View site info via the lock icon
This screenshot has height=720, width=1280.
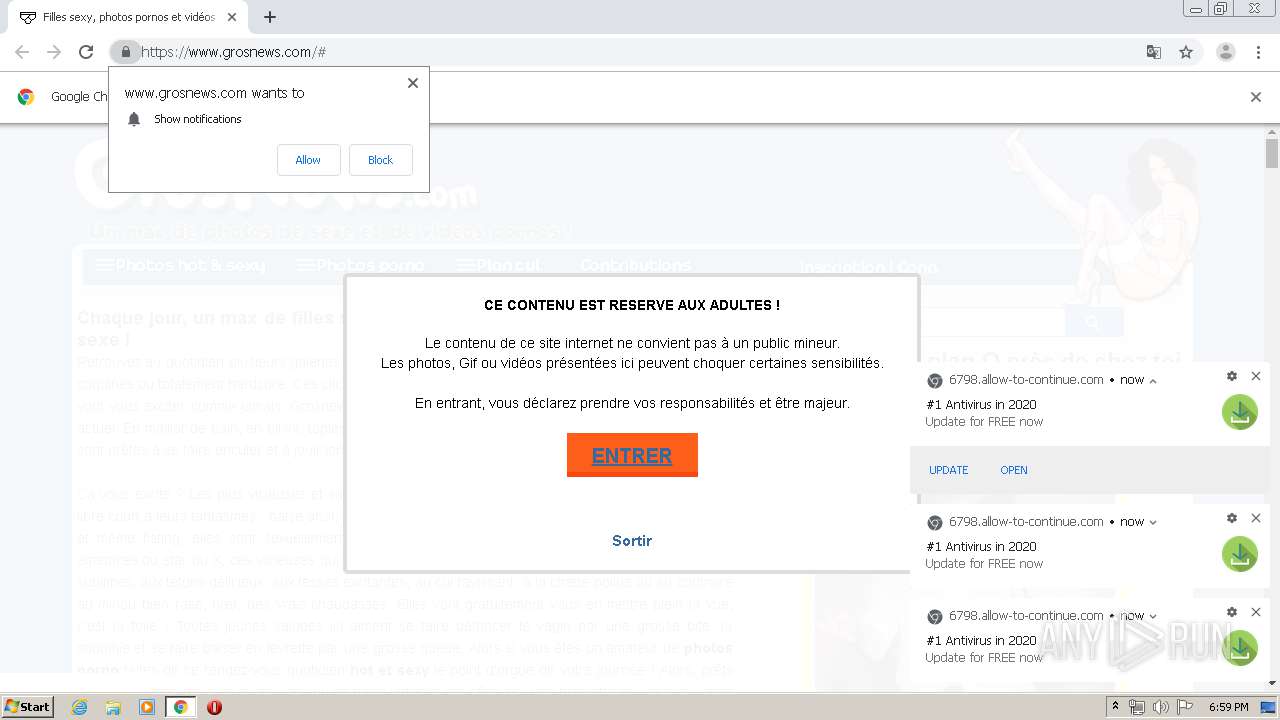coord(125,52)
